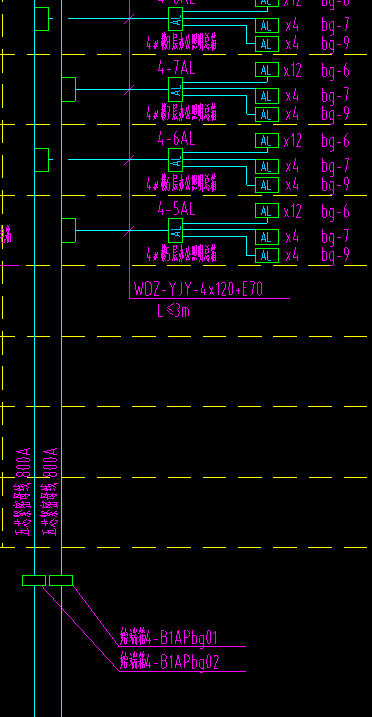Select the green tap-off box feeding 4-5AL
The height and width of the screenshot is (717, 372).
point(69,230)
